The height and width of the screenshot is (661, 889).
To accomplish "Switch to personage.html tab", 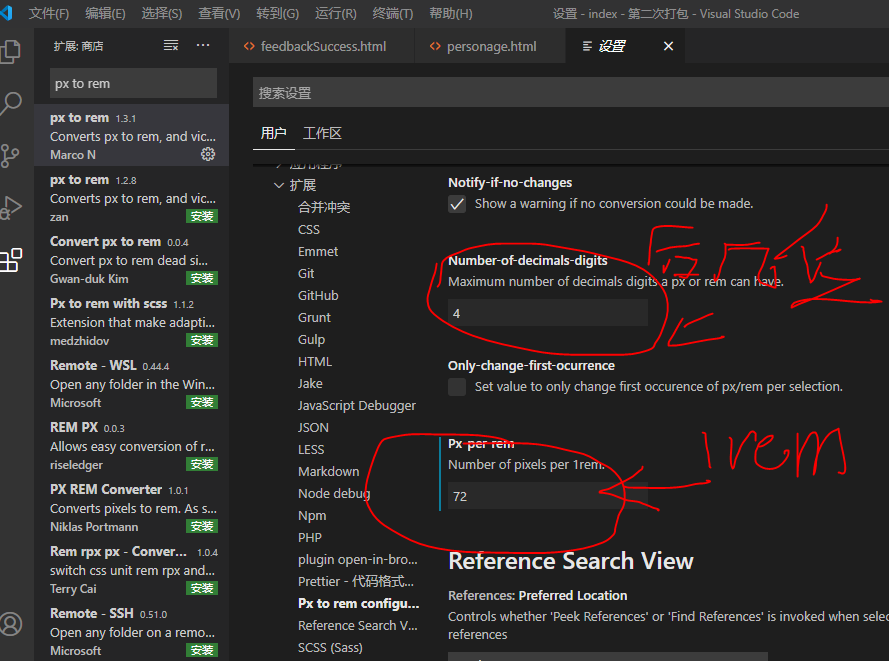I will pyautogui.click(x=490, y=46).
